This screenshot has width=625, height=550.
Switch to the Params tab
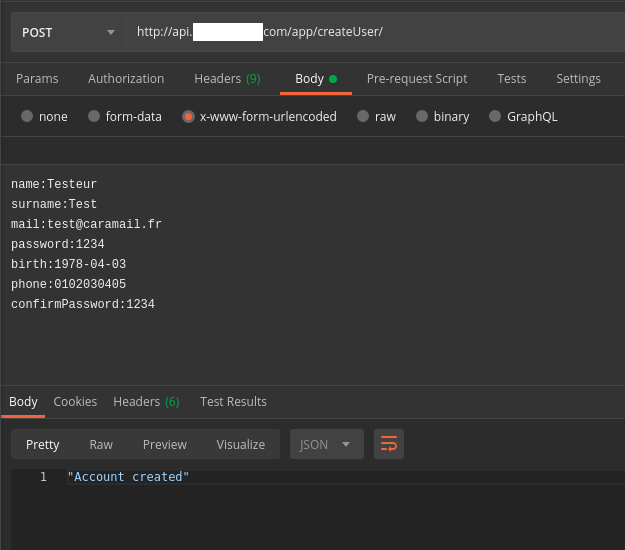[37, 79]
